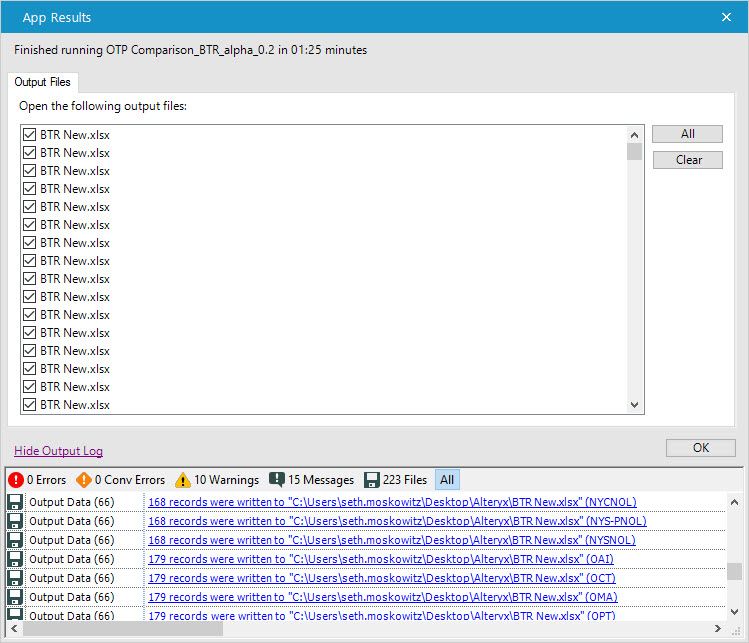
Task: Select the All log filter
Action: pyautogui.click(x=447, y=480)
